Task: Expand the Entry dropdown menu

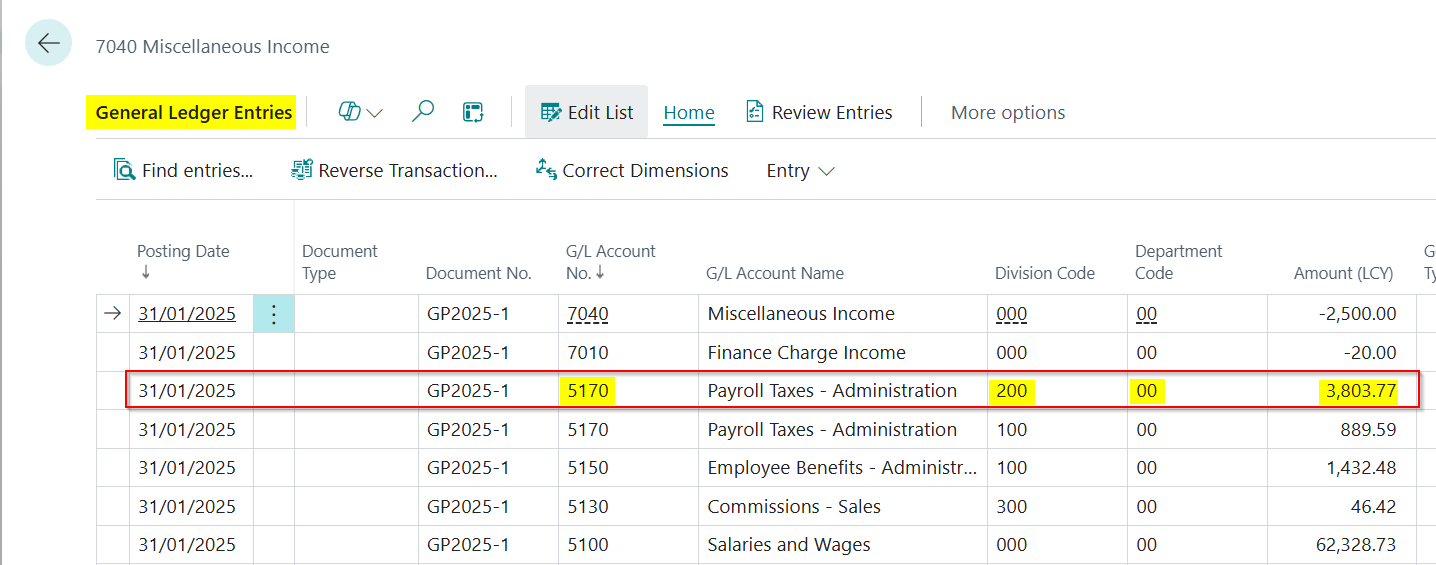Action: [800, 171]
